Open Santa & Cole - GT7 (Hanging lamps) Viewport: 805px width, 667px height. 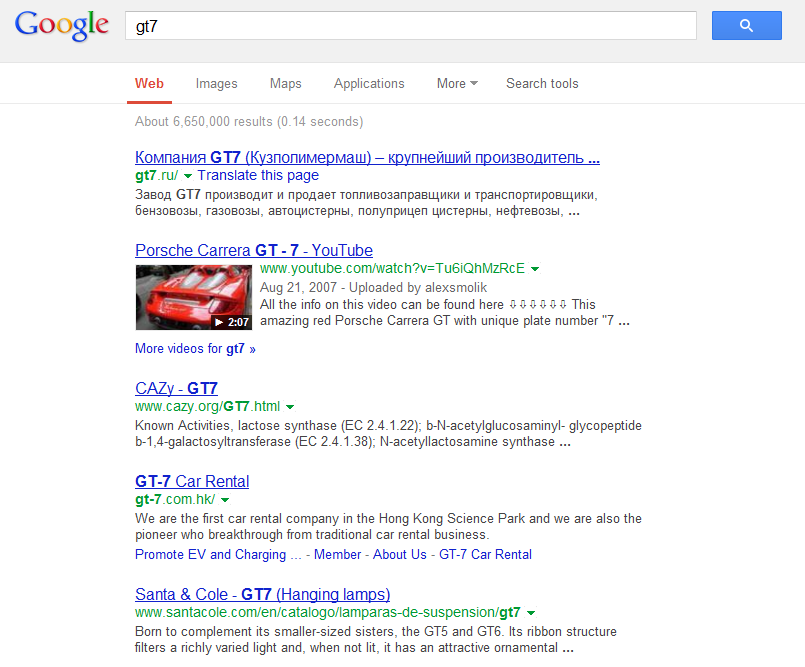262,594
